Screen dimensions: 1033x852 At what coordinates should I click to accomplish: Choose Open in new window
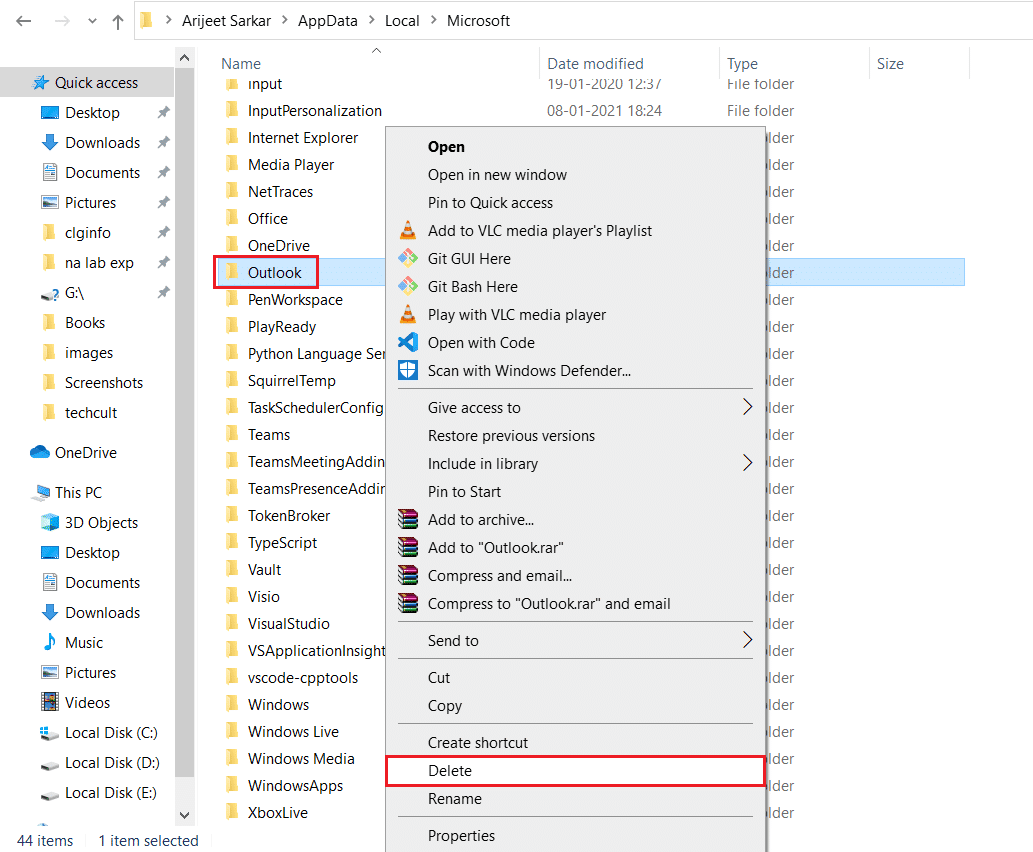click(x=497, y=175)
